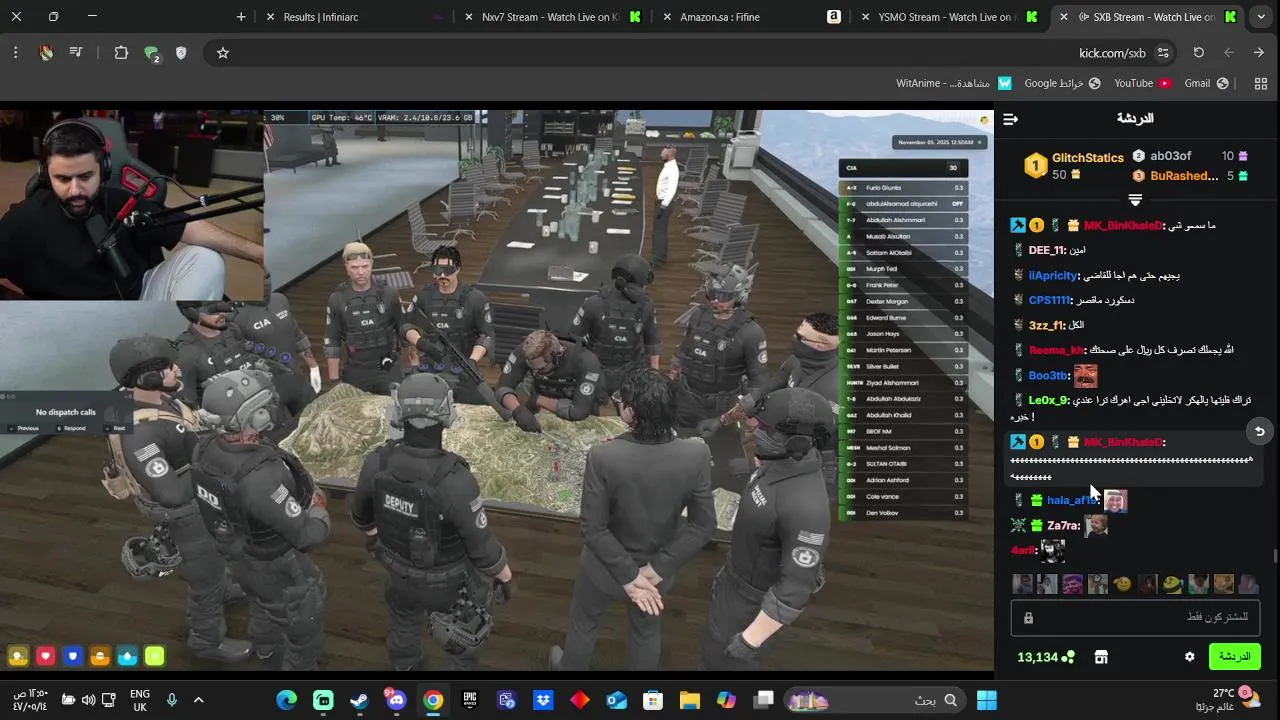Open Steam from the taskbar
Image resolution: width=1280 pixels, height=720 pixels.
pos(359,700)
